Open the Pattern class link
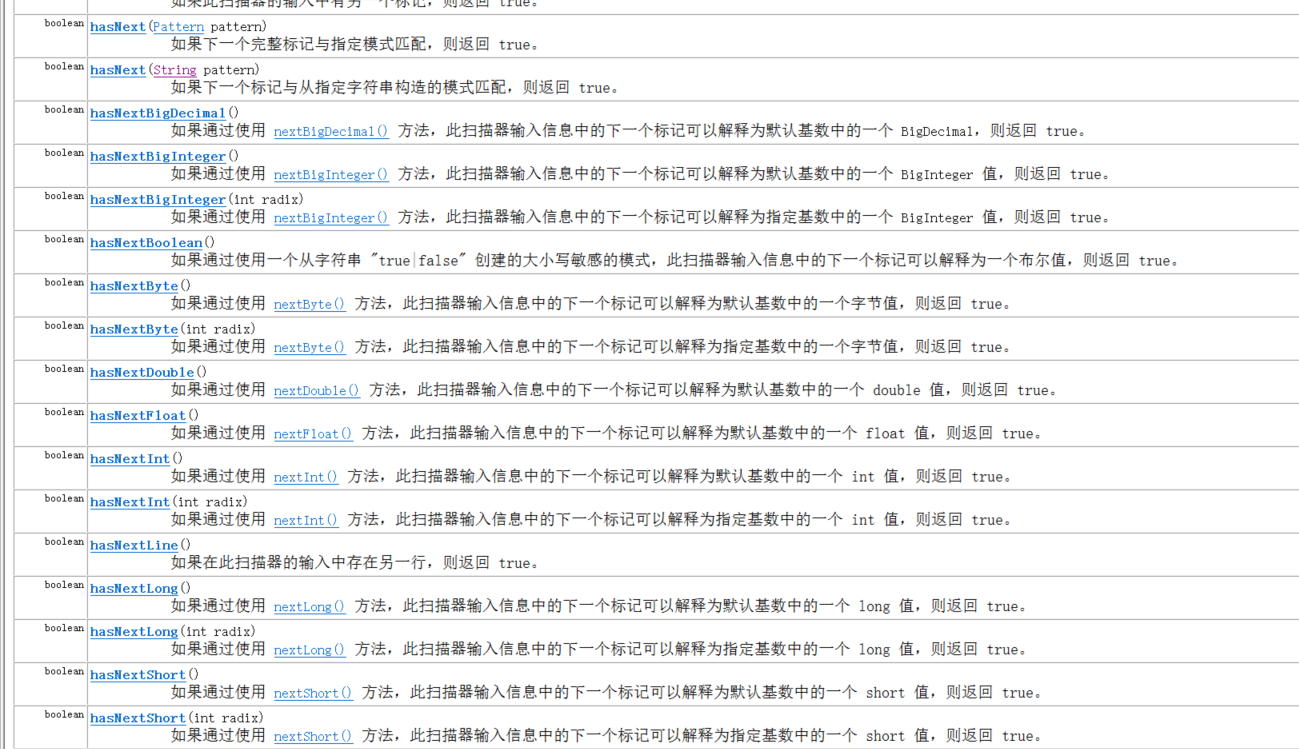 [x=177, y=27]
